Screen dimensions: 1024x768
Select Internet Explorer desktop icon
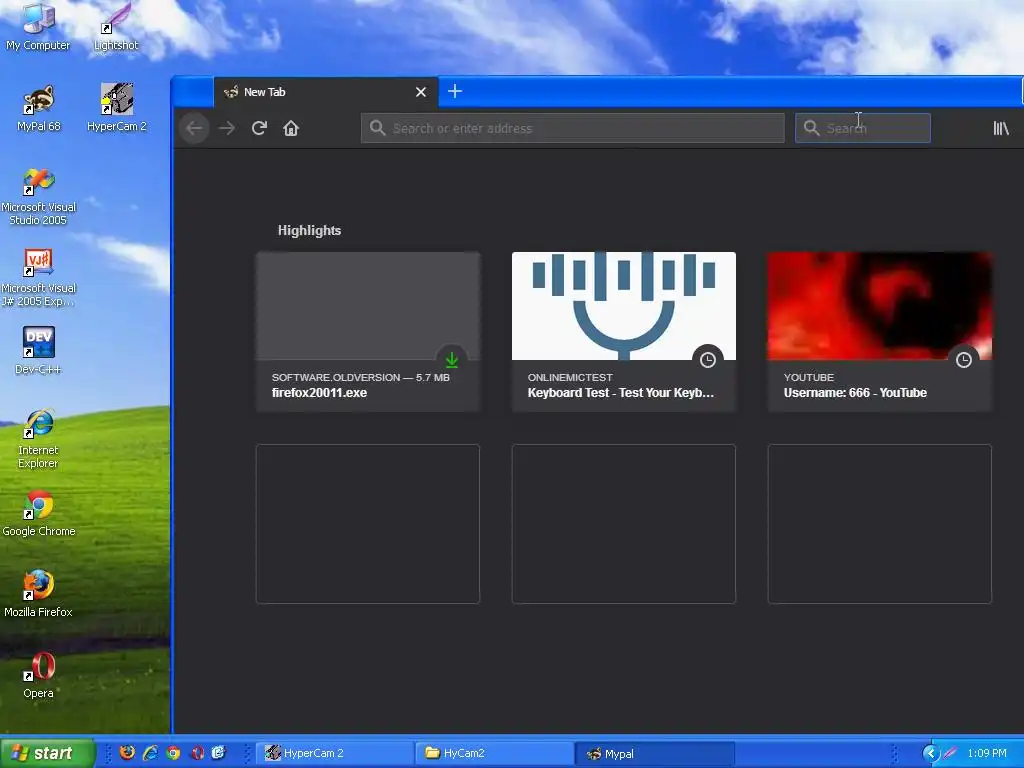point(39,439)
